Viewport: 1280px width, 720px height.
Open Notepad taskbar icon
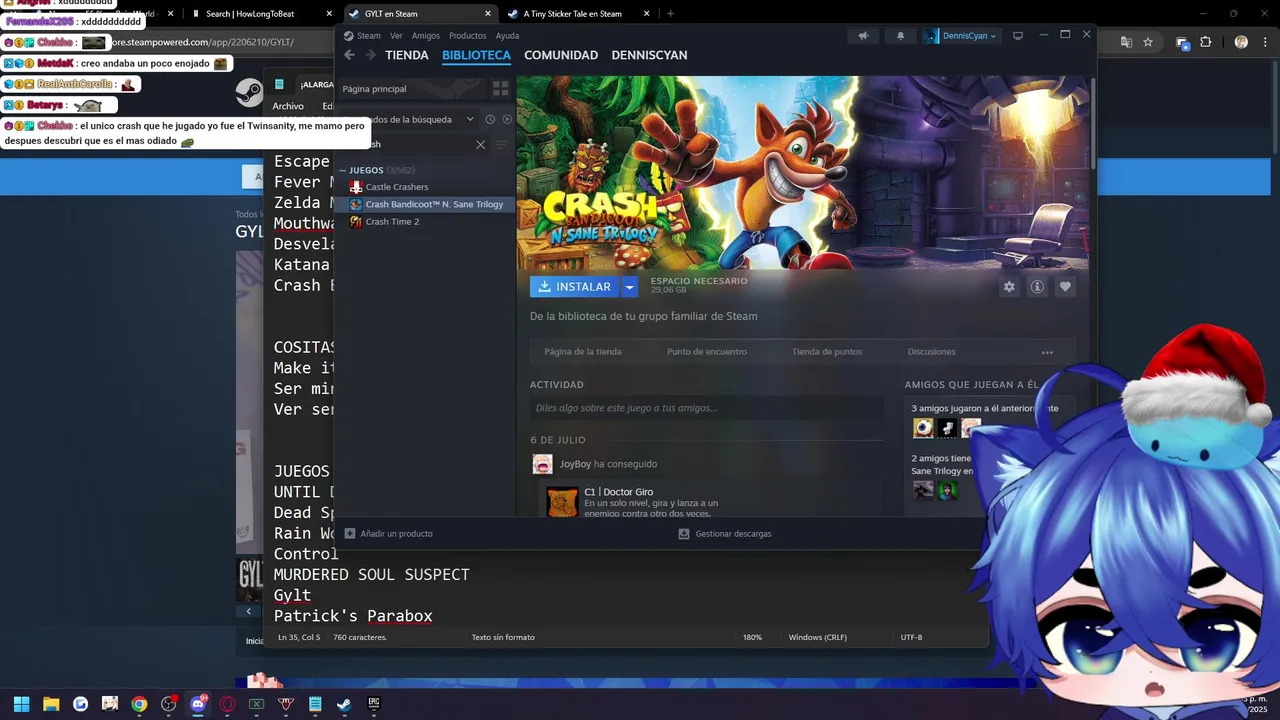pyautogui.click(x=315, y=704)
